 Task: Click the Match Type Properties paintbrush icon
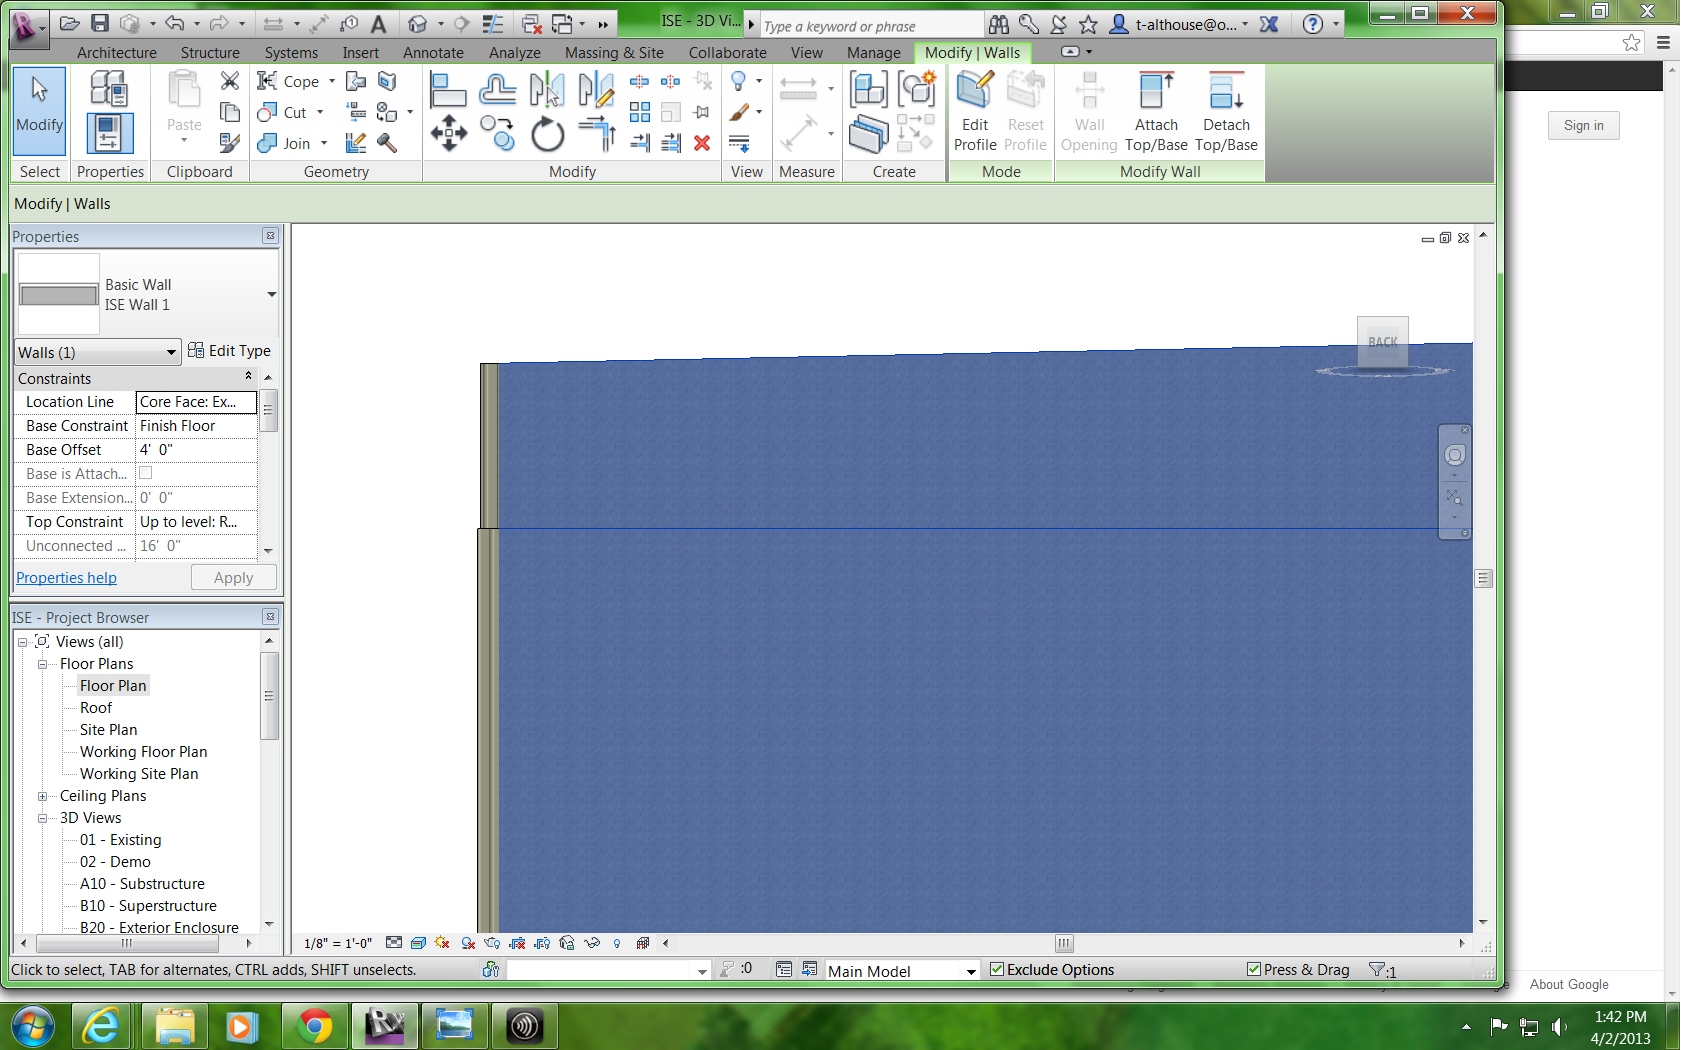(230, 143)
